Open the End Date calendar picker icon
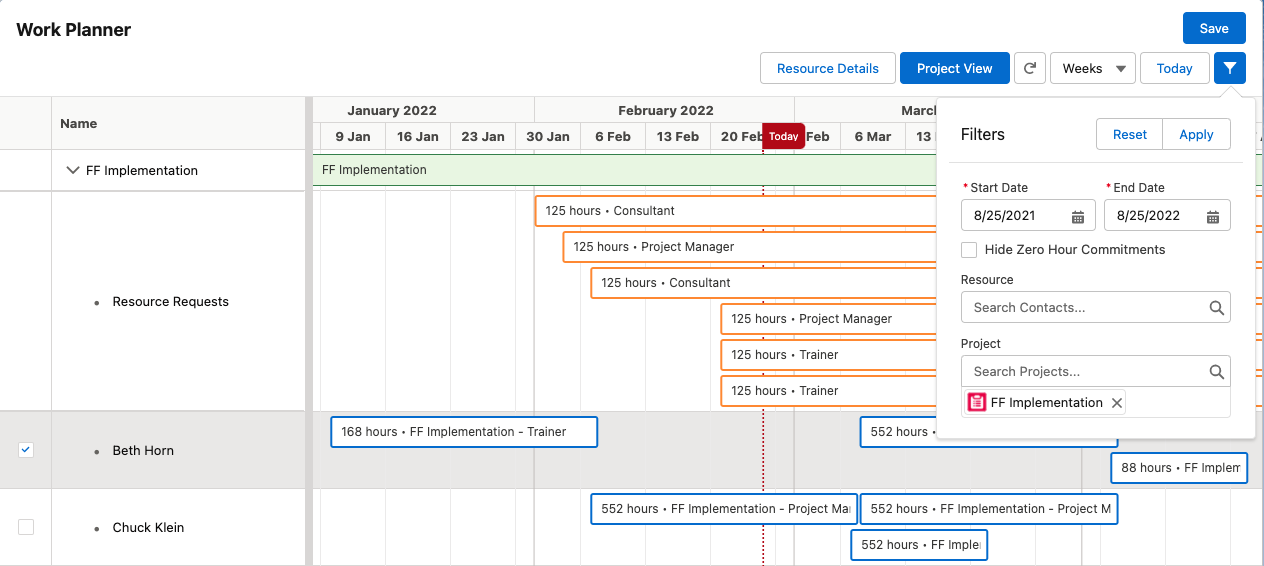The image size is (1264, 566). pyautogui.click(x=1212, y=216)
